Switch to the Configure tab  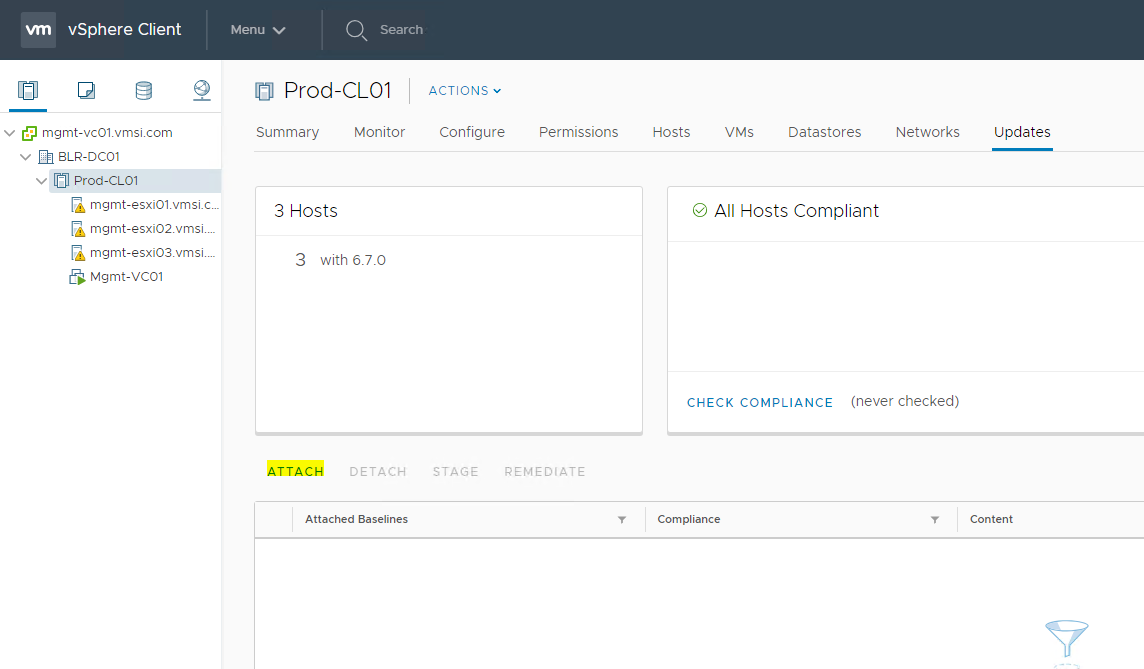472,132
